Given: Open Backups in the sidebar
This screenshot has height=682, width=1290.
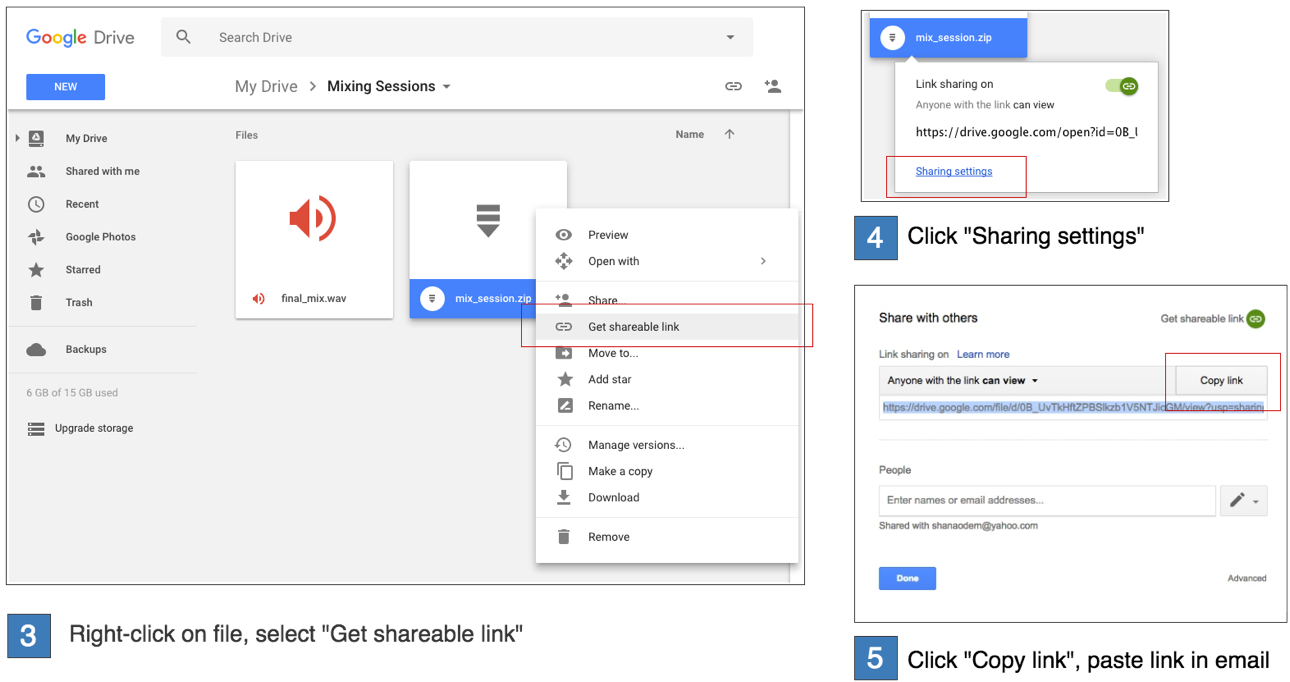Looking at the screenshot, I should [x=86, y=349].
